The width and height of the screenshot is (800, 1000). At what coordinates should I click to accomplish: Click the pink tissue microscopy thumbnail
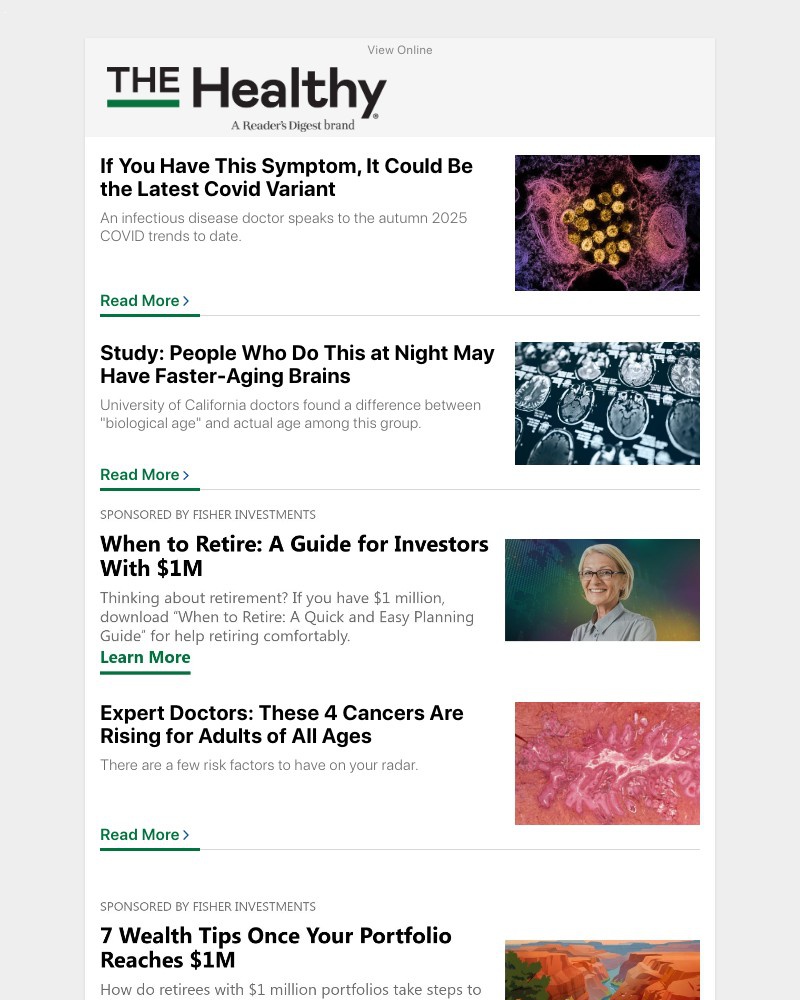607,763
